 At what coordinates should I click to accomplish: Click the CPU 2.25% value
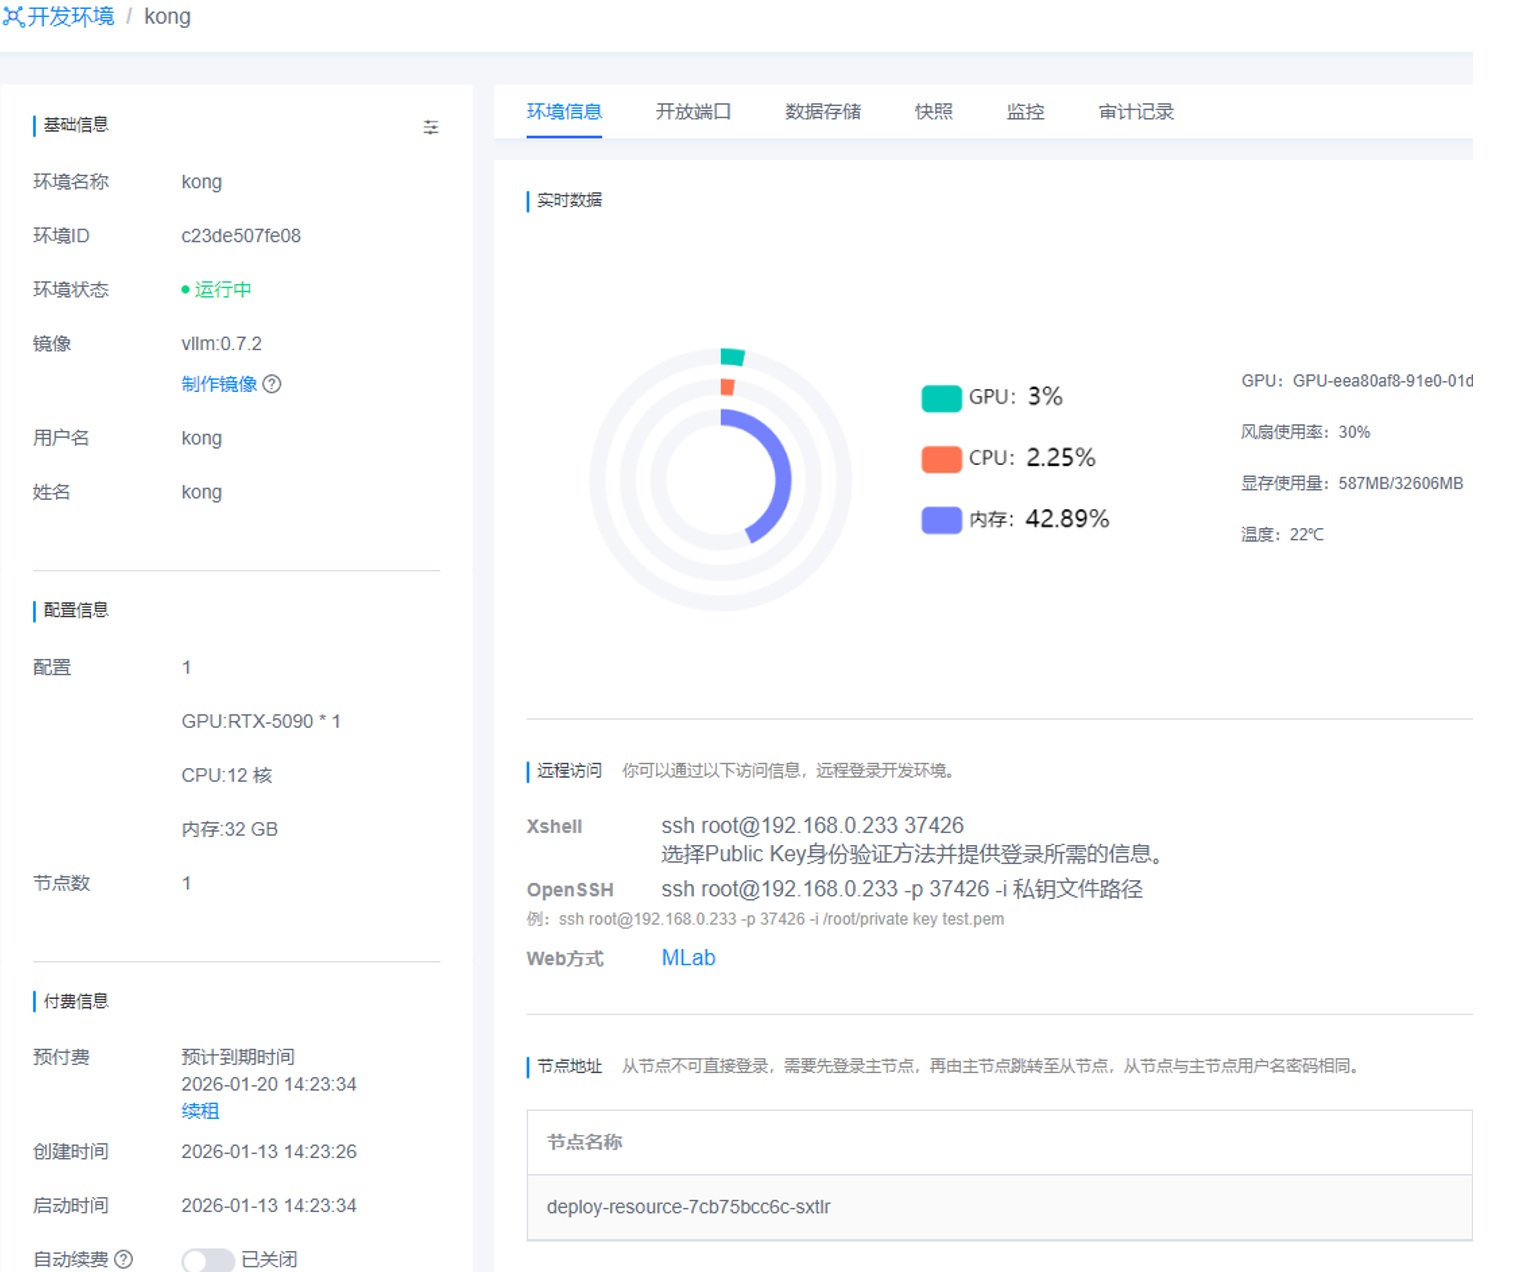point(1061,458)
